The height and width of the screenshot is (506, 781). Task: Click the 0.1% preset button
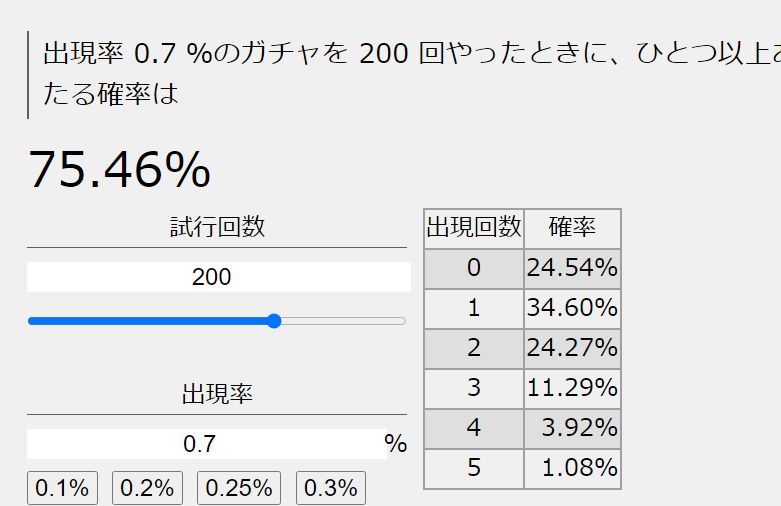[x=62, y=488]
